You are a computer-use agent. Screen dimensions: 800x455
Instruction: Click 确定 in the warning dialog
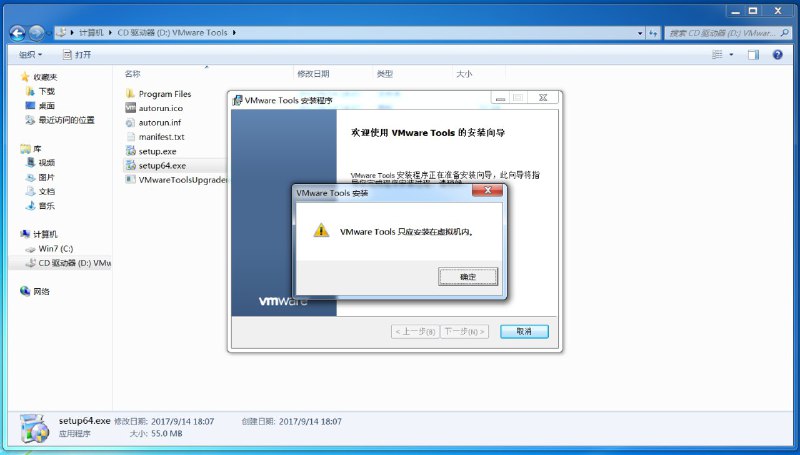pyautogui.click(x=468, y=276)
